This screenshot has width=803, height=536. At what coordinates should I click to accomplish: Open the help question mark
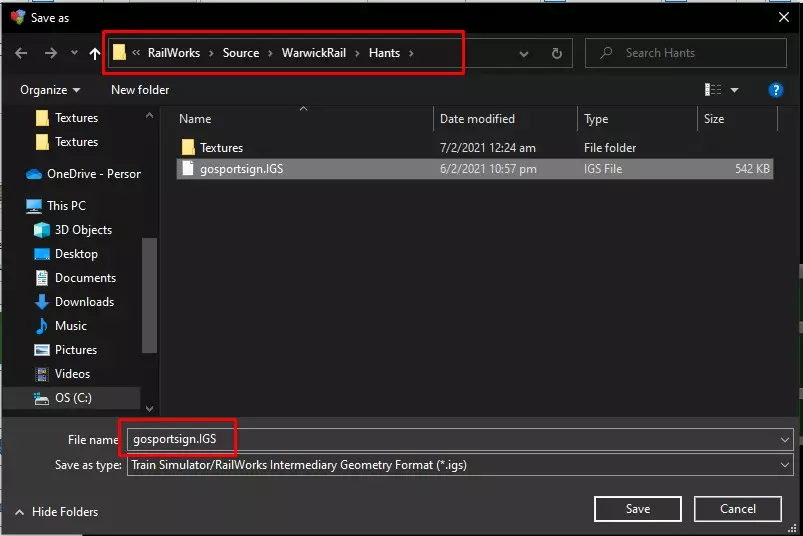point(775,90)
